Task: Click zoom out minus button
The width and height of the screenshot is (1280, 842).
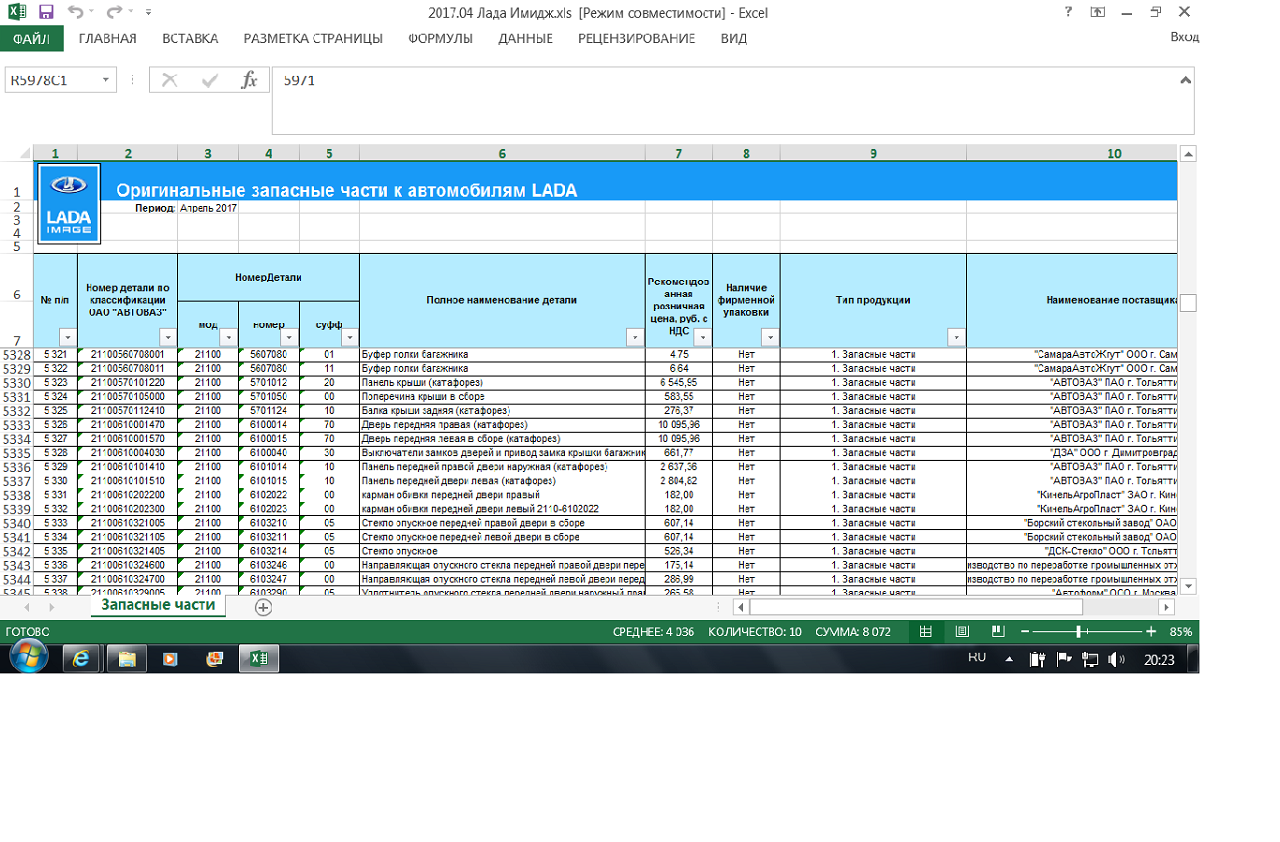Action: click(x=1024, y=632)
